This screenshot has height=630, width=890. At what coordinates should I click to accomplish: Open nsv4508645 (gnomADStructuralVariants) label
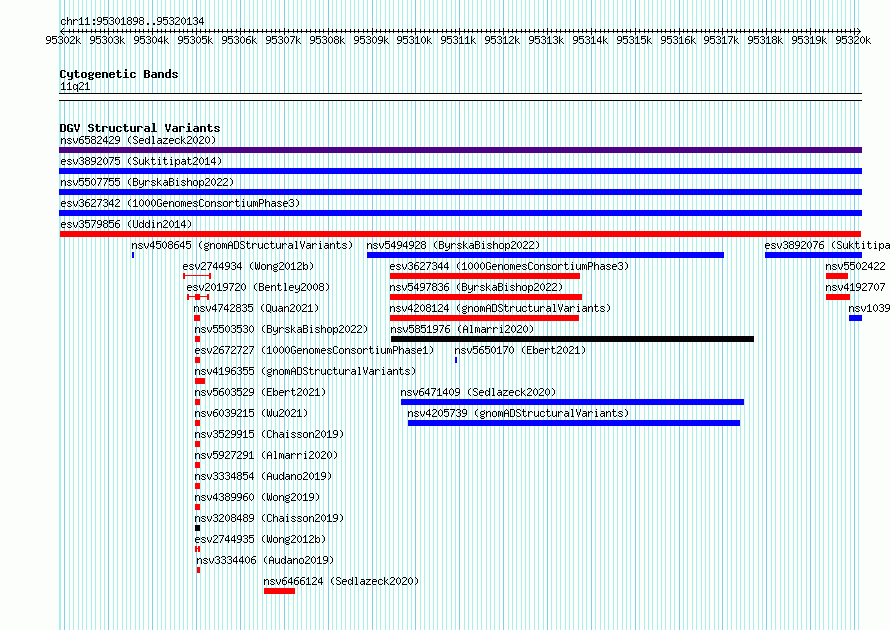pos(242,245)
